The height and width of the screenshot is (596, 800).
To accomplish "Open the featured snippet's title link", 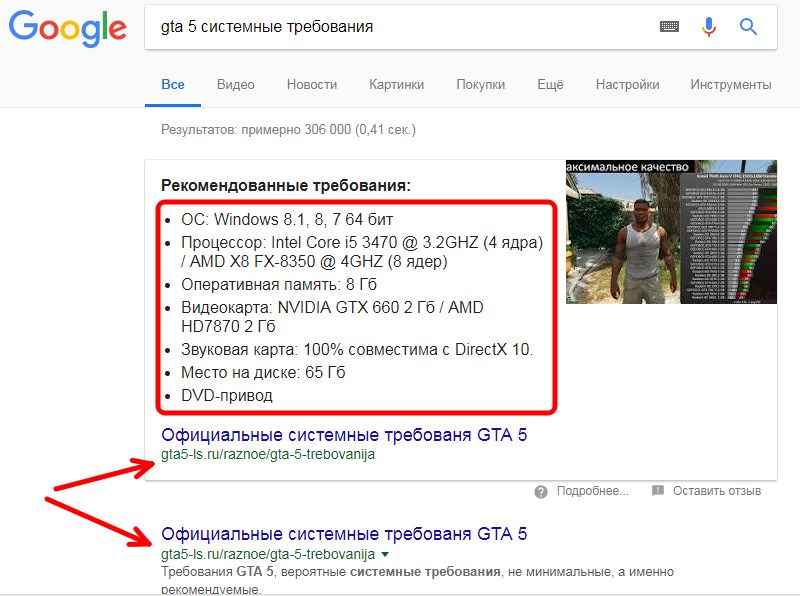I will [x=344, y=435].
